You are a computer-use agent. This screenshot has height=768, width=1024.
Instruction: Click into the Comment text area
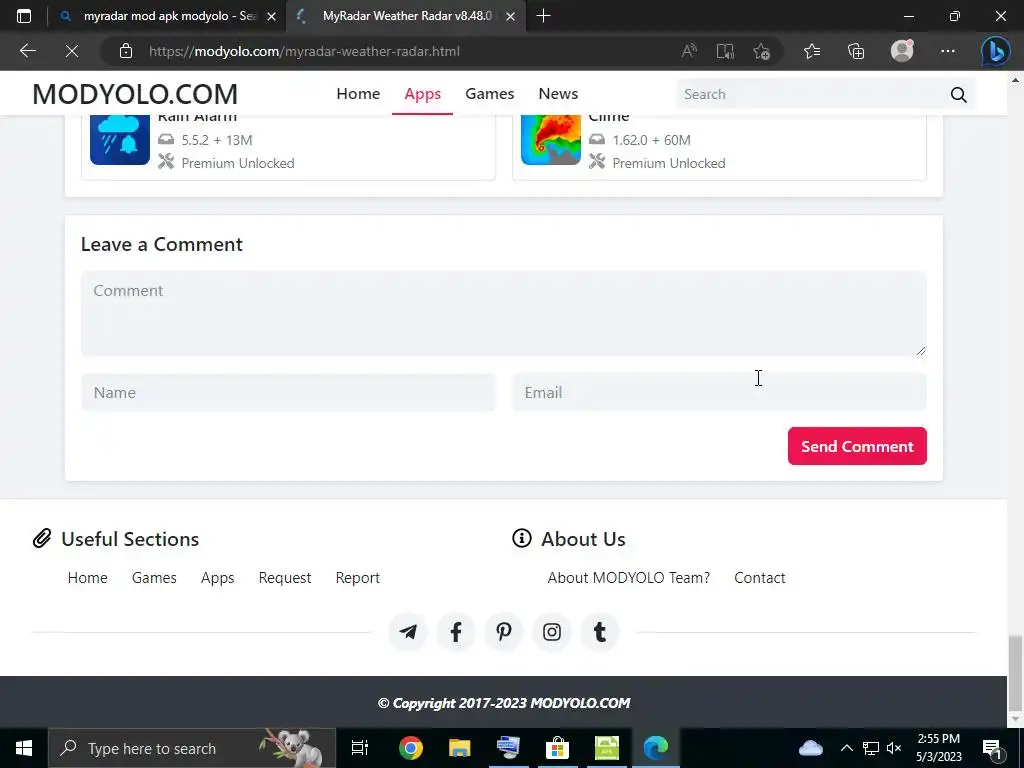coord(504,313)
